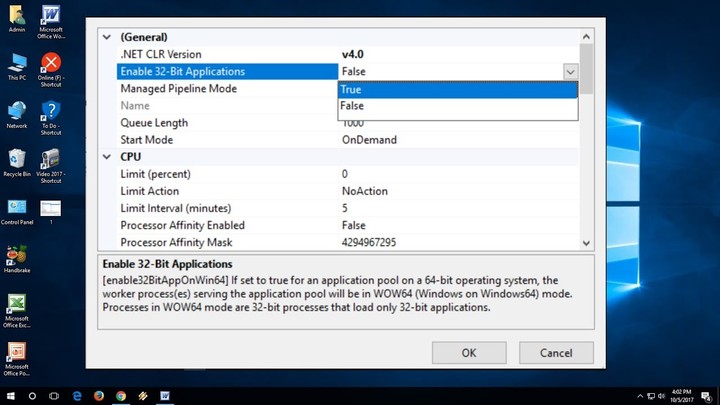Viewport: 720px width, 405px height.
Task: Choose False in the dropdown list
Action: pyautogui.click(x=457, y=106)
